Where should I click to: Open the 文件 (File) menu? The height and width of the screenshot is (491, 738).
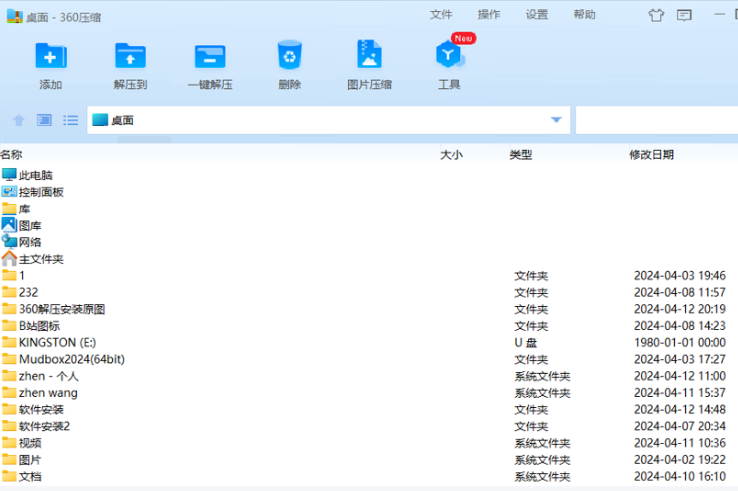441,15
